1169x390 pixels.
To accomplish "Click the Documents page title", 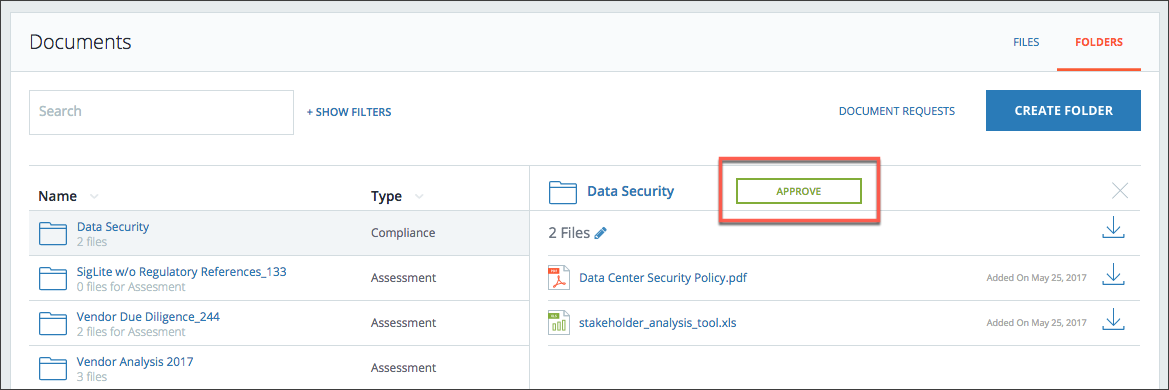I will coord(80,42).
